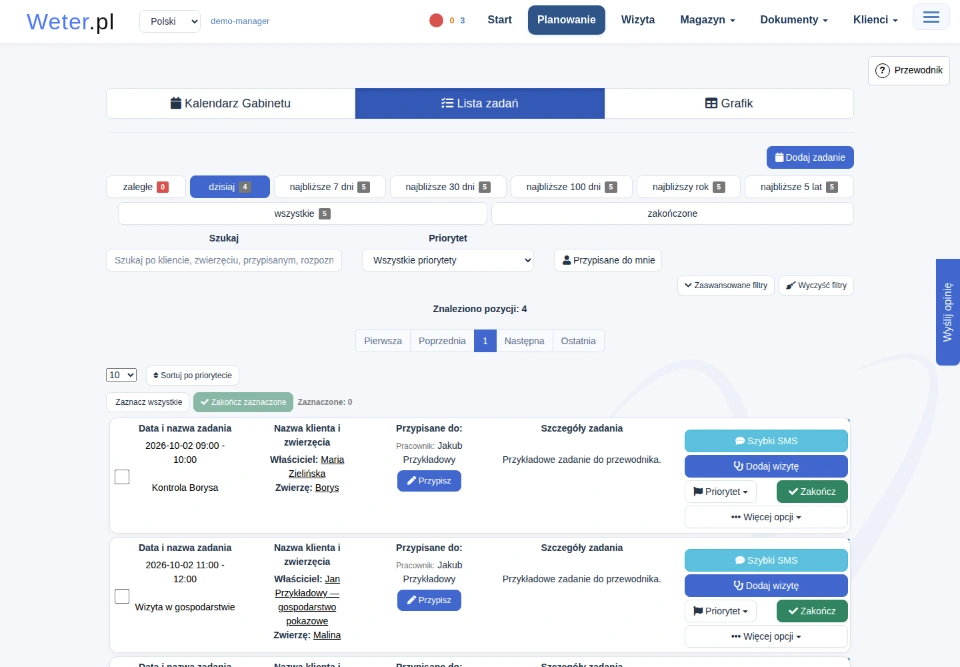
Task: Click the Szukaj search input field
Action: 224,260
